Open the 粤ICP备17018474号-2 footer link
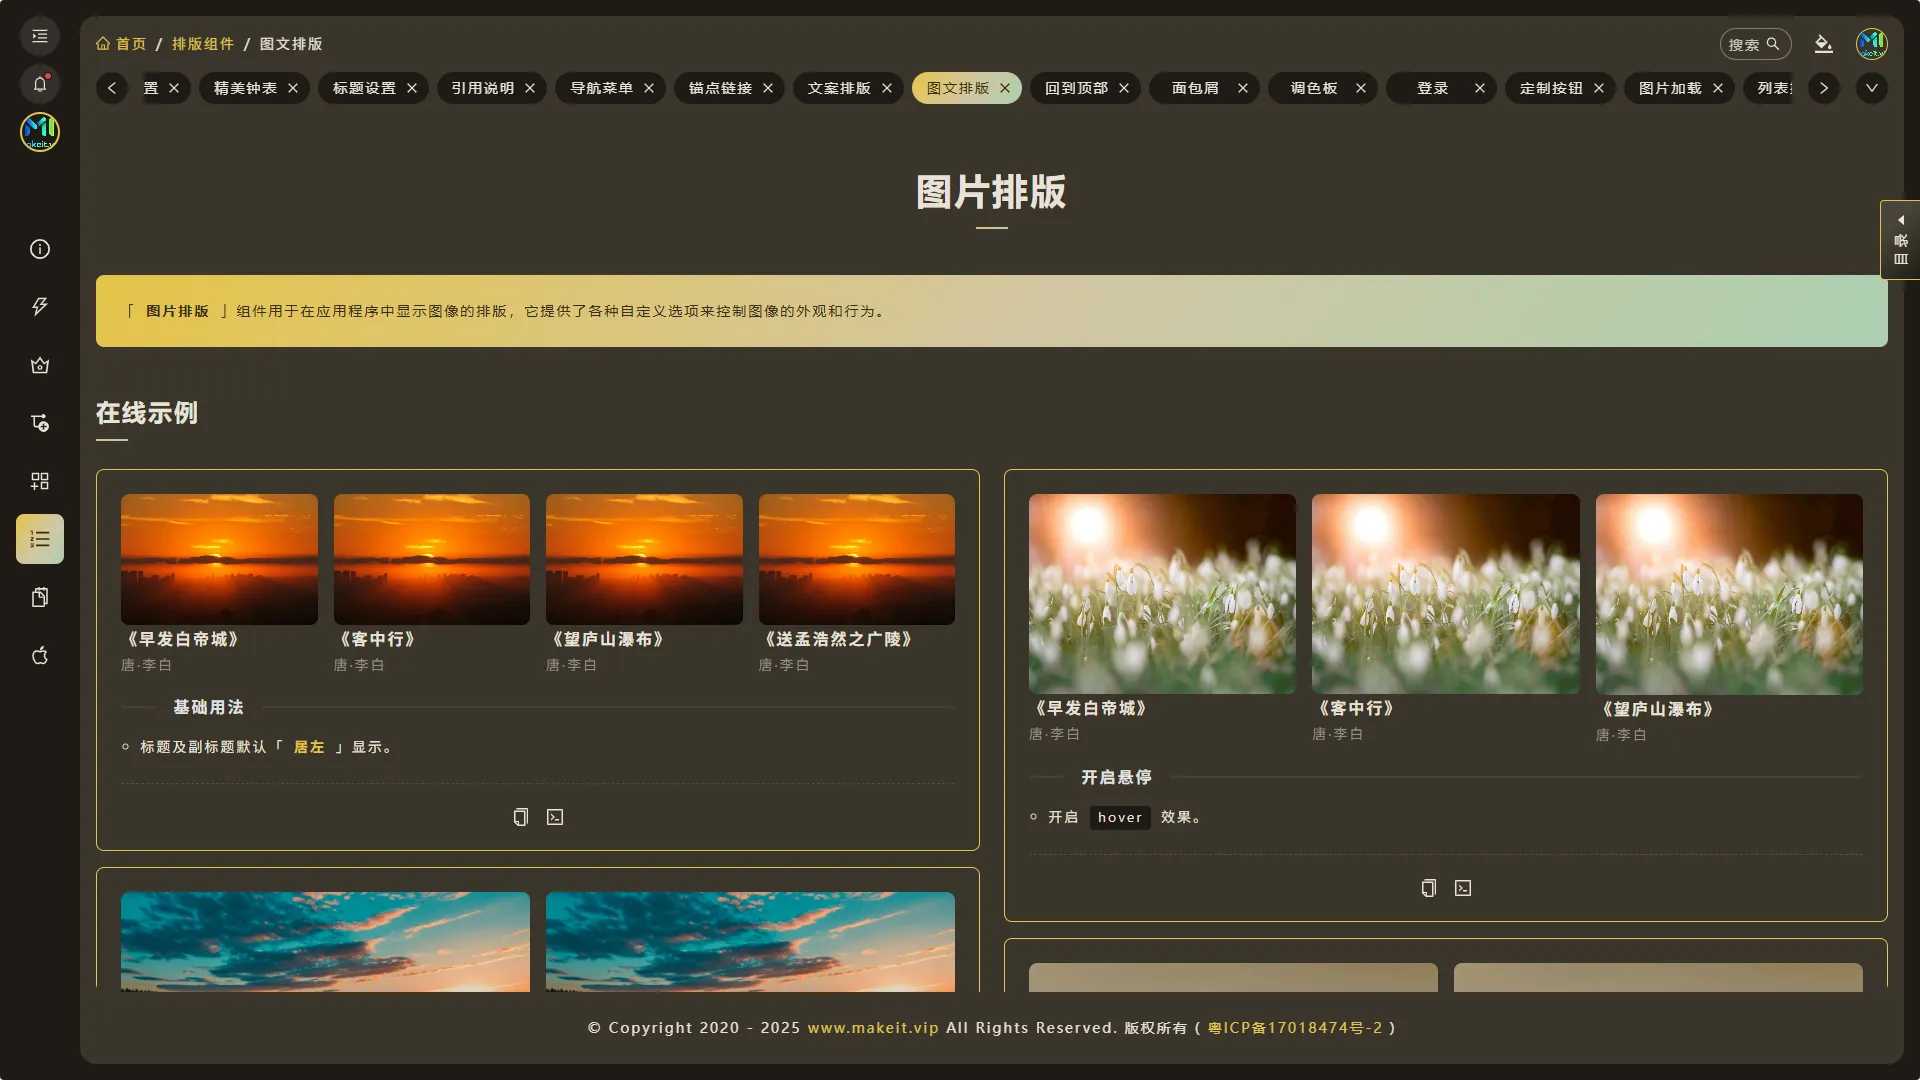Screen dimensions: 1920x1080 pos(1295,1028)
